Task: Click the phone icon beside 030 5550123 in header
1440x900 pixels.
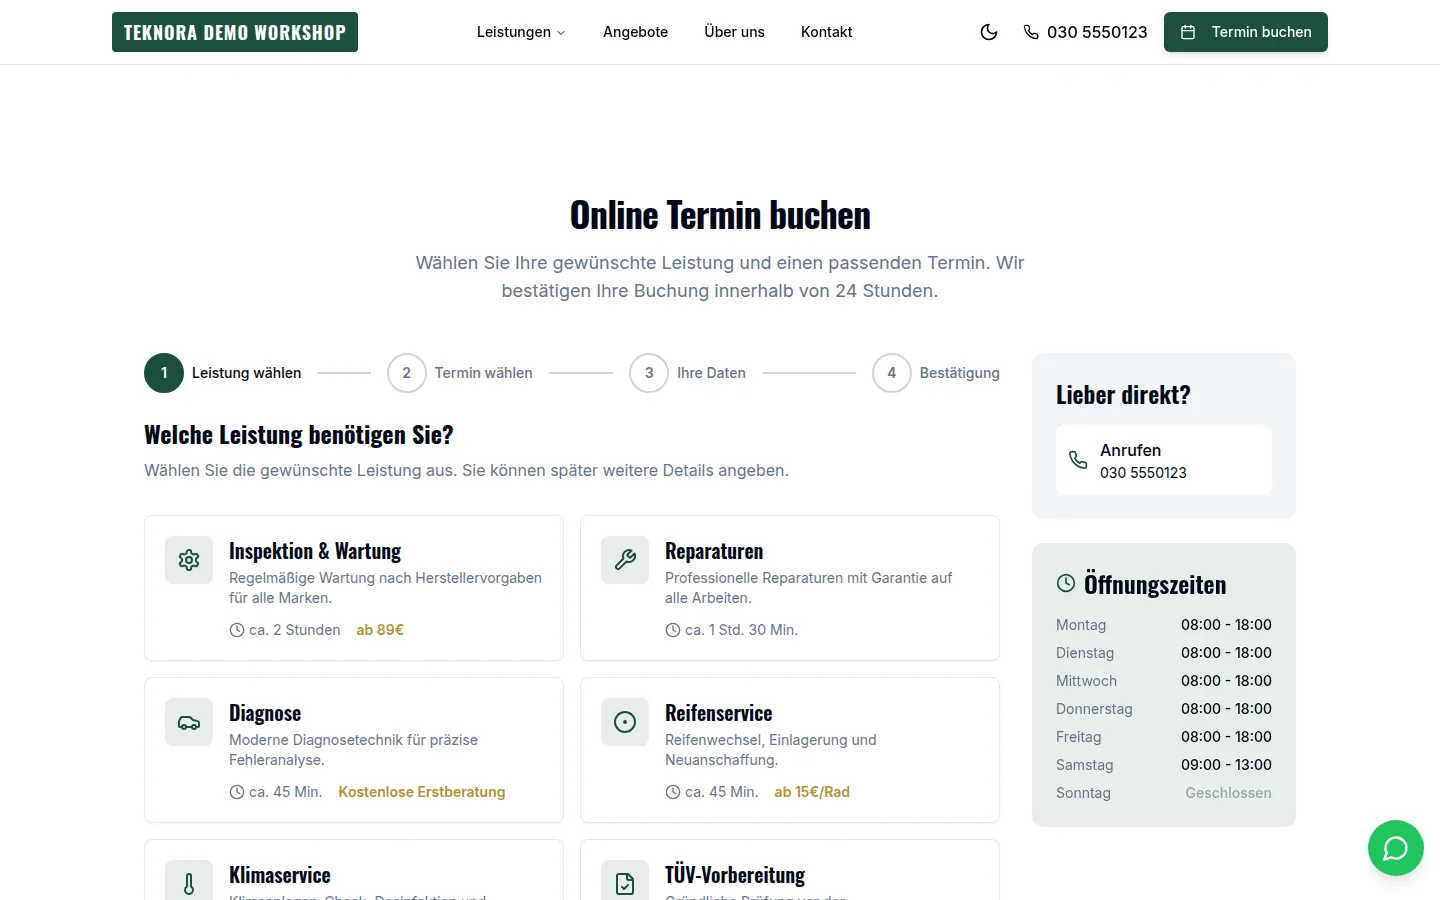Action: 1031,32
